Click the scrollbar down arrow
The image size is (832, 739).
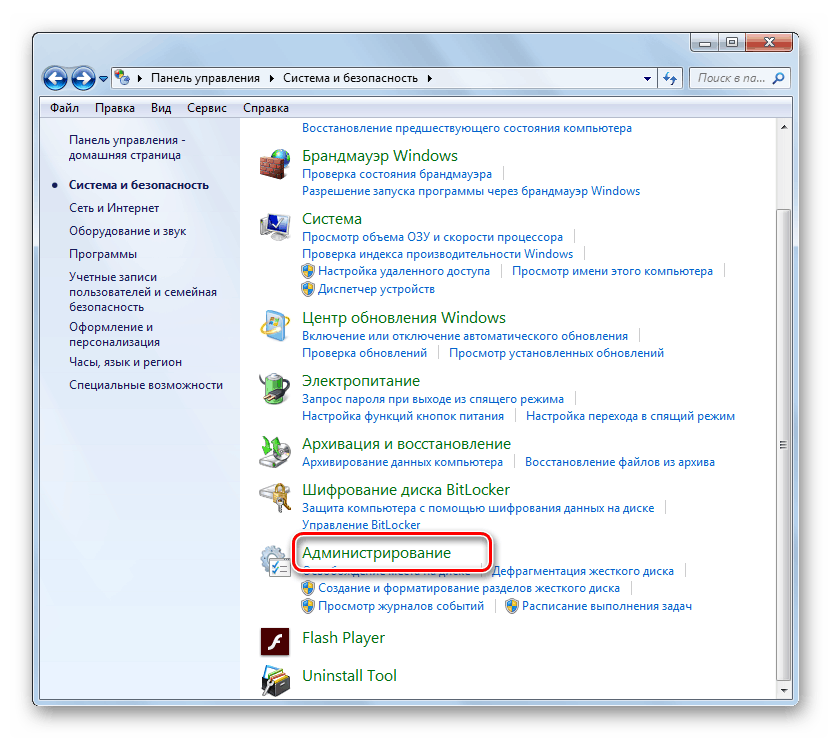pos(783,692)
